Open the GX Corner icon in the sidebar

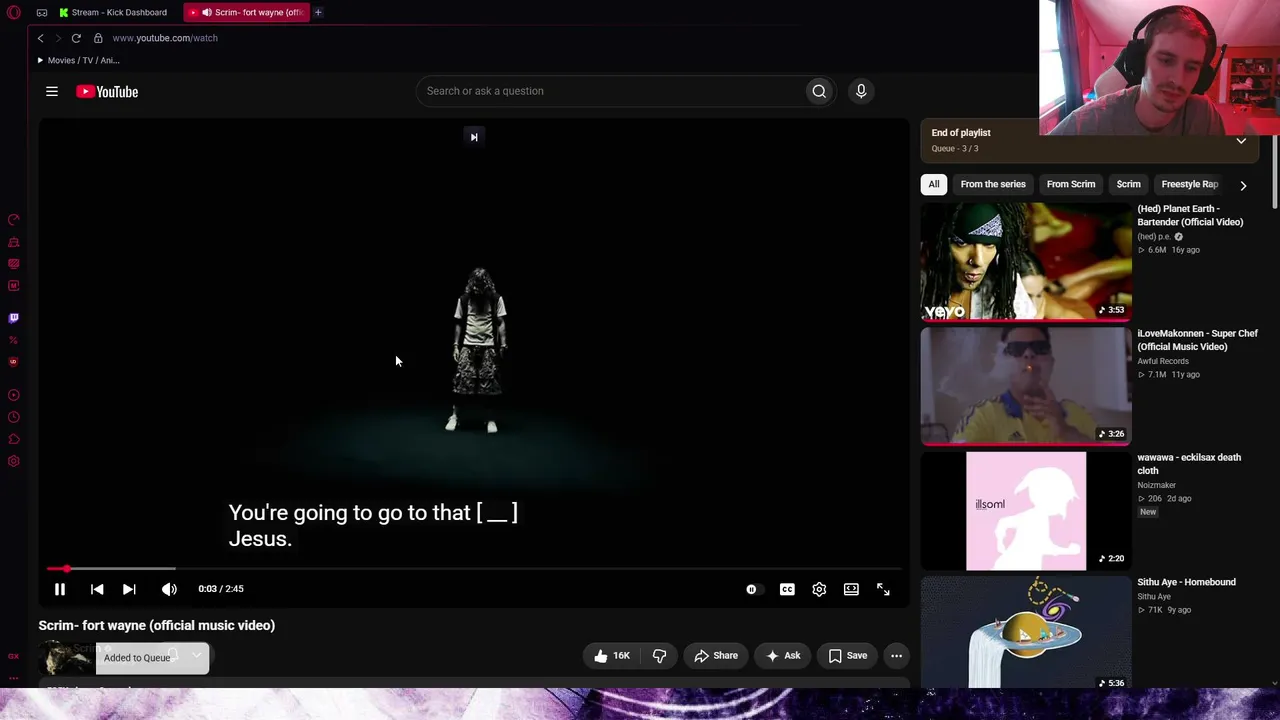point(14,656)
